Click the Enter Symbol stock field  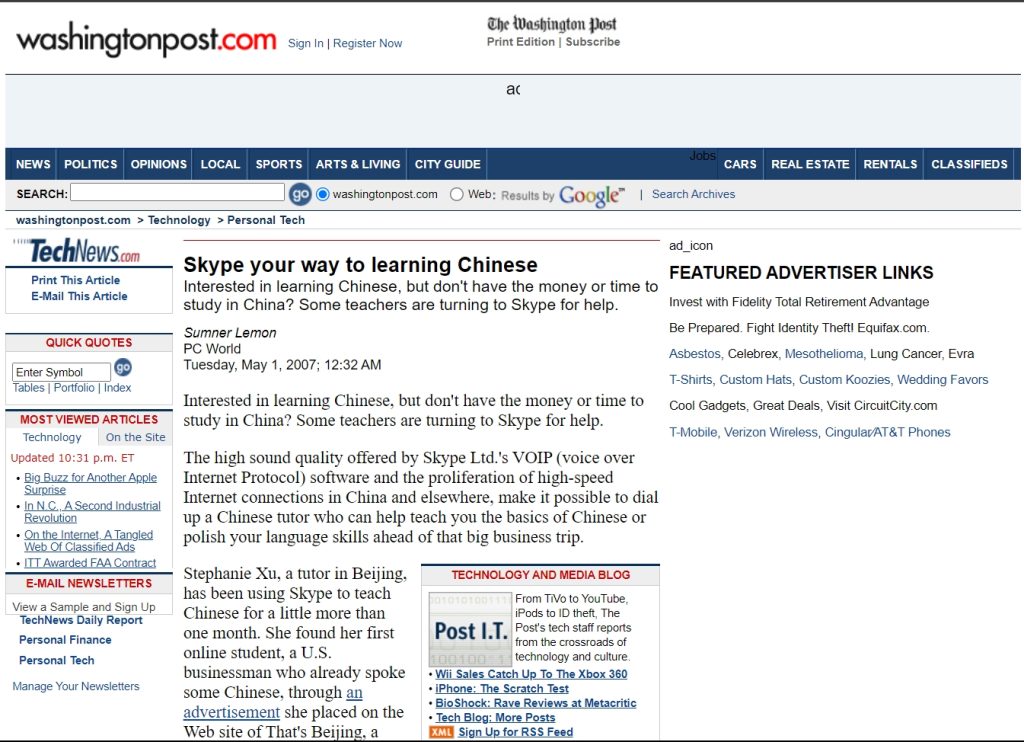[x=61, y=372]
